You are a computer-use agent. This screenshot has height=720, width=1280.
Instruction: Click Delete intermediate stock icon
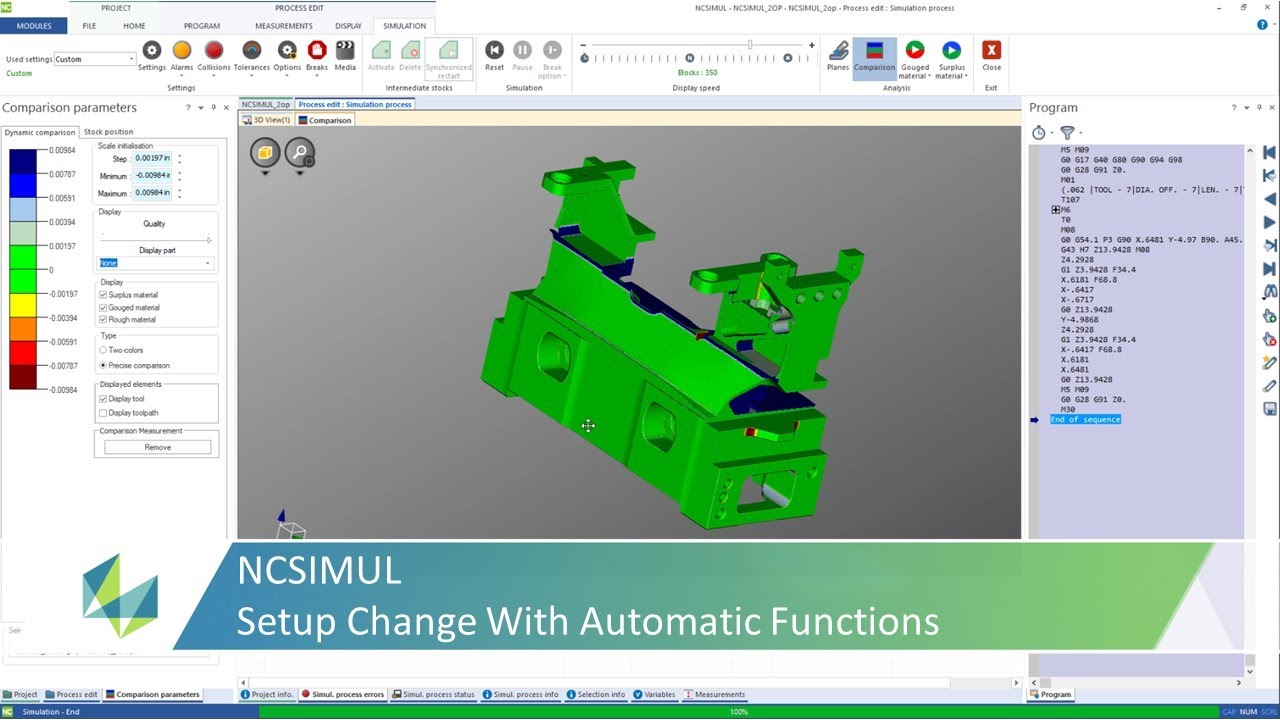point(410,50)
